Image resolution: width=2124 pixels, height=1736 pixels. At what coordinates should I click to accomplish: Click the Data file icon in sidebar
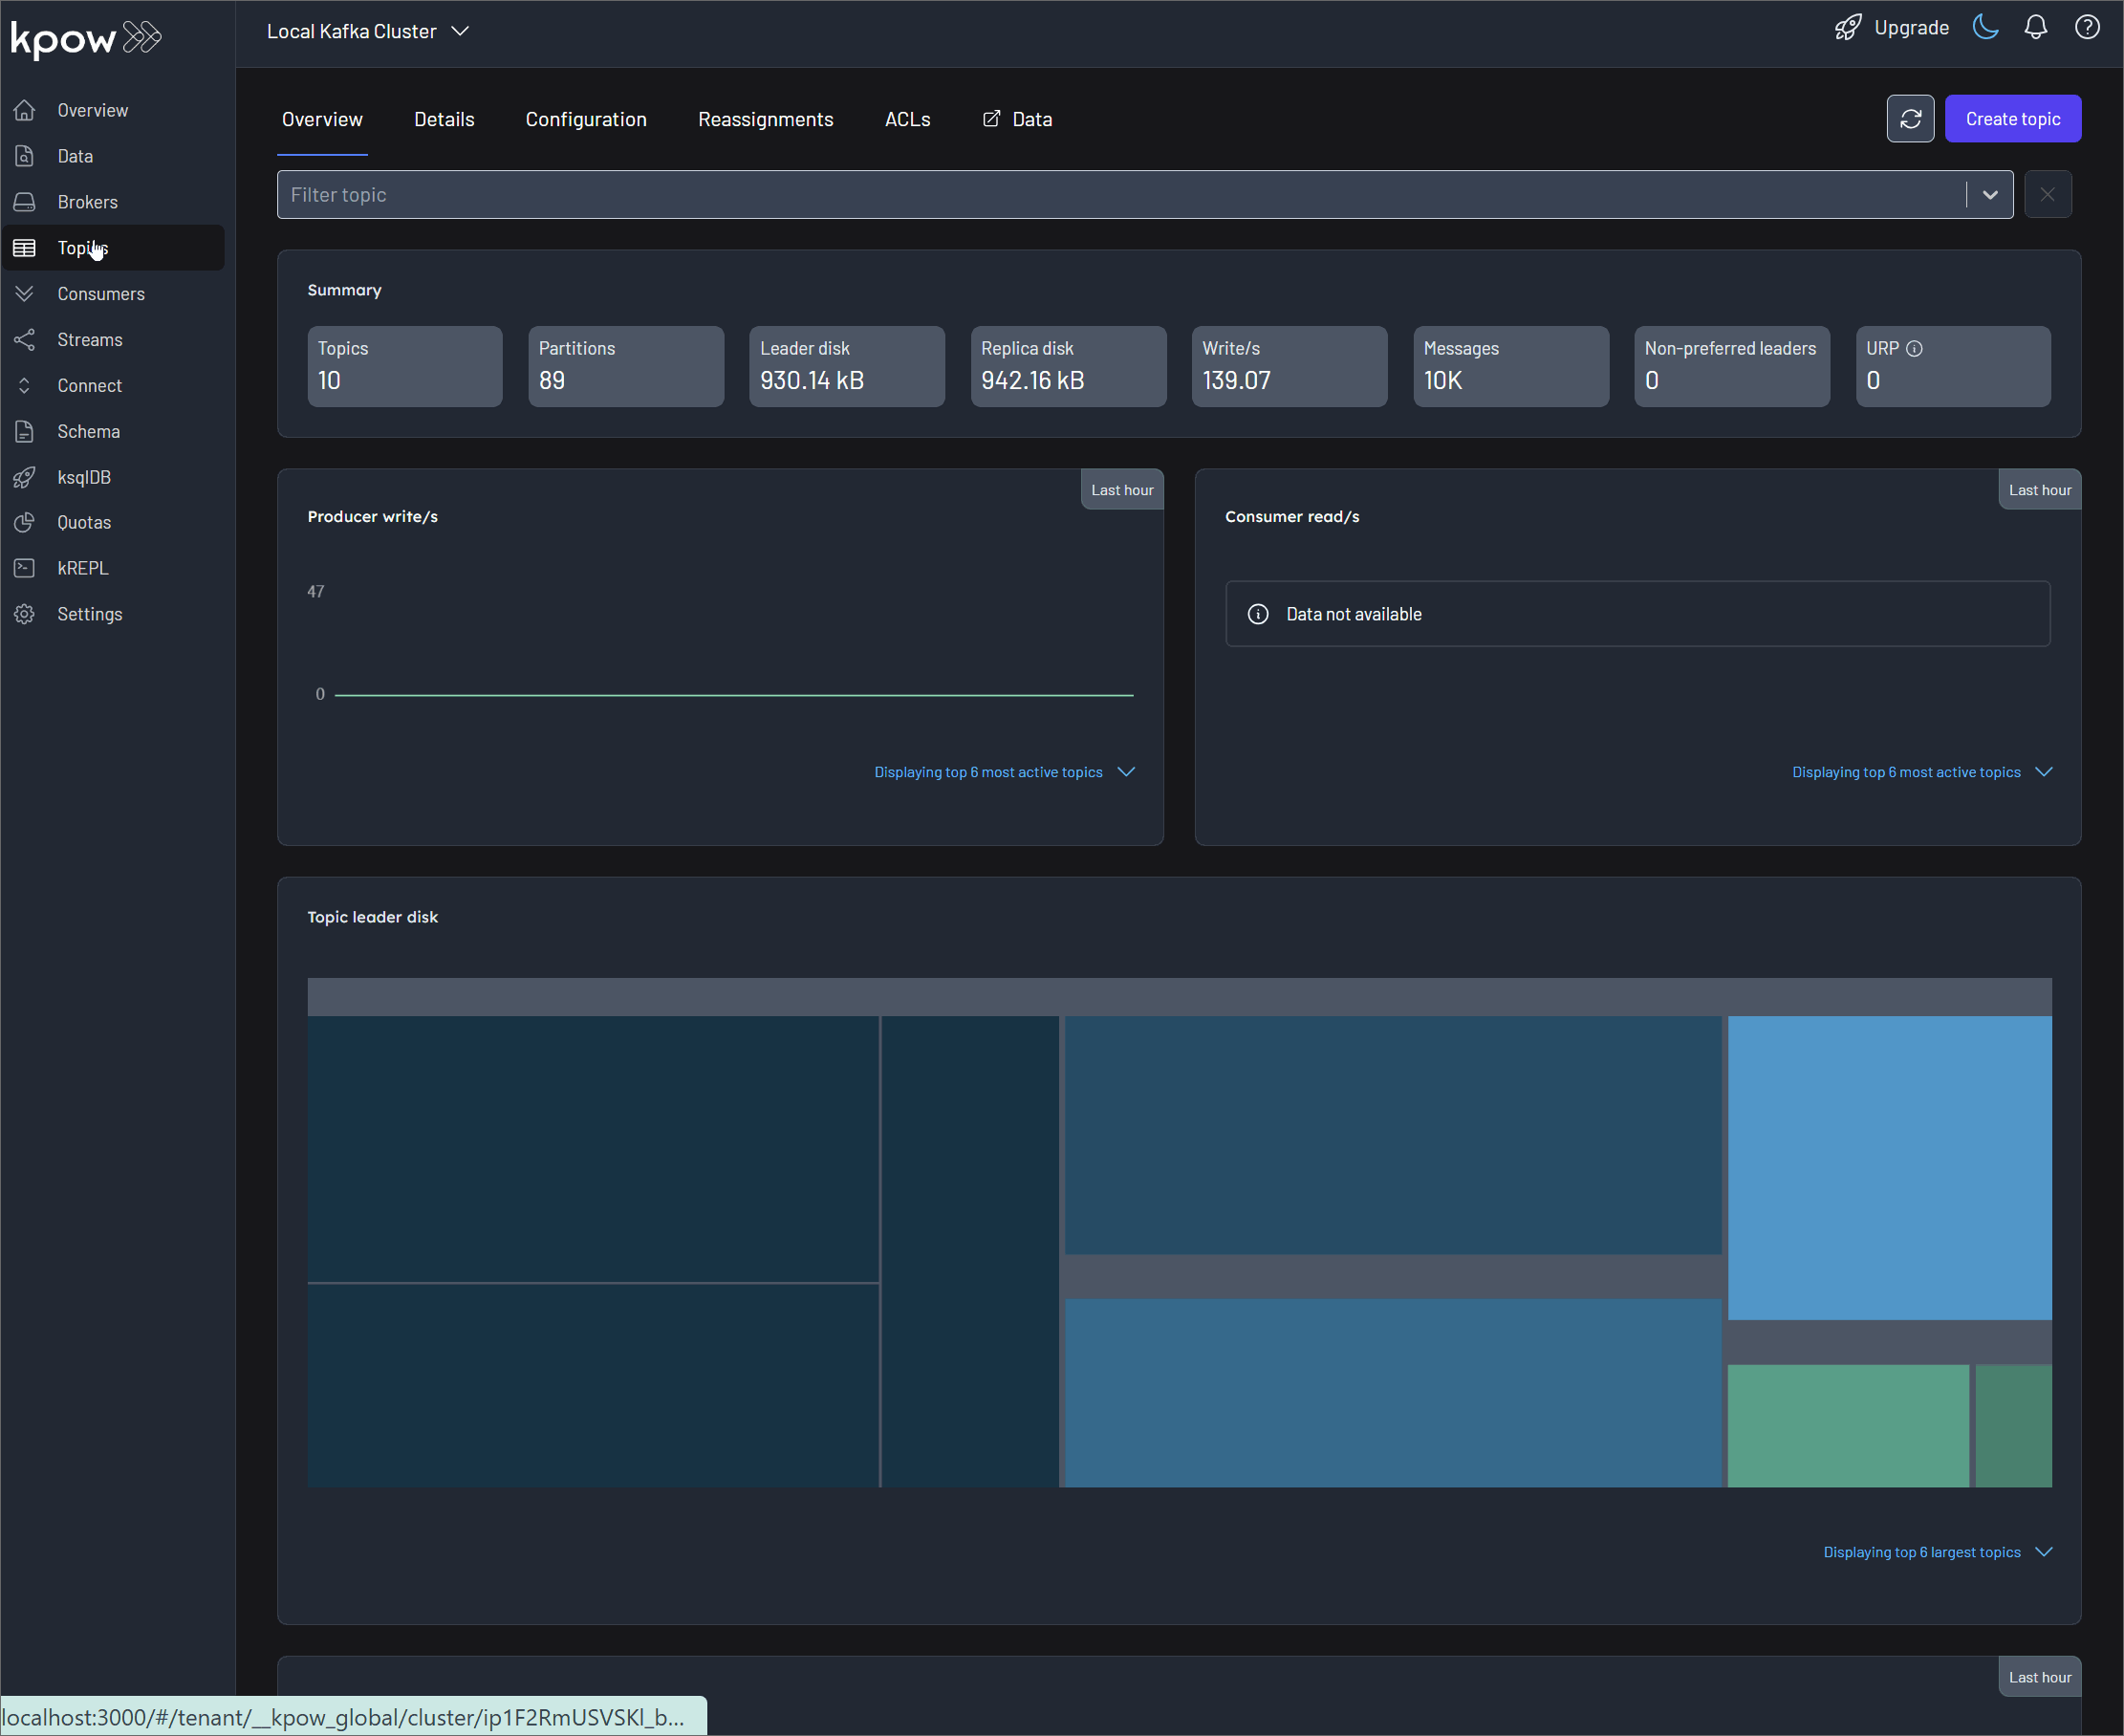(x=25, y=156)
